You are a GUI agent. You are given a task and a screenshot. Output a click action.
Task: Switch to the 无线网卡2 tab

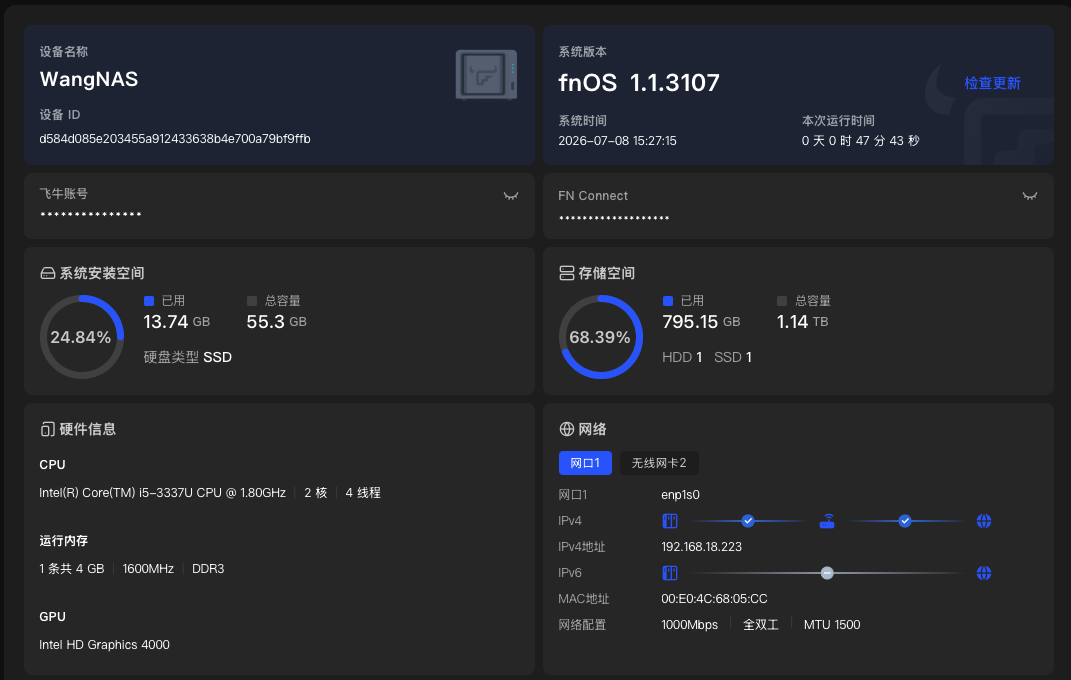pos(658,463)
